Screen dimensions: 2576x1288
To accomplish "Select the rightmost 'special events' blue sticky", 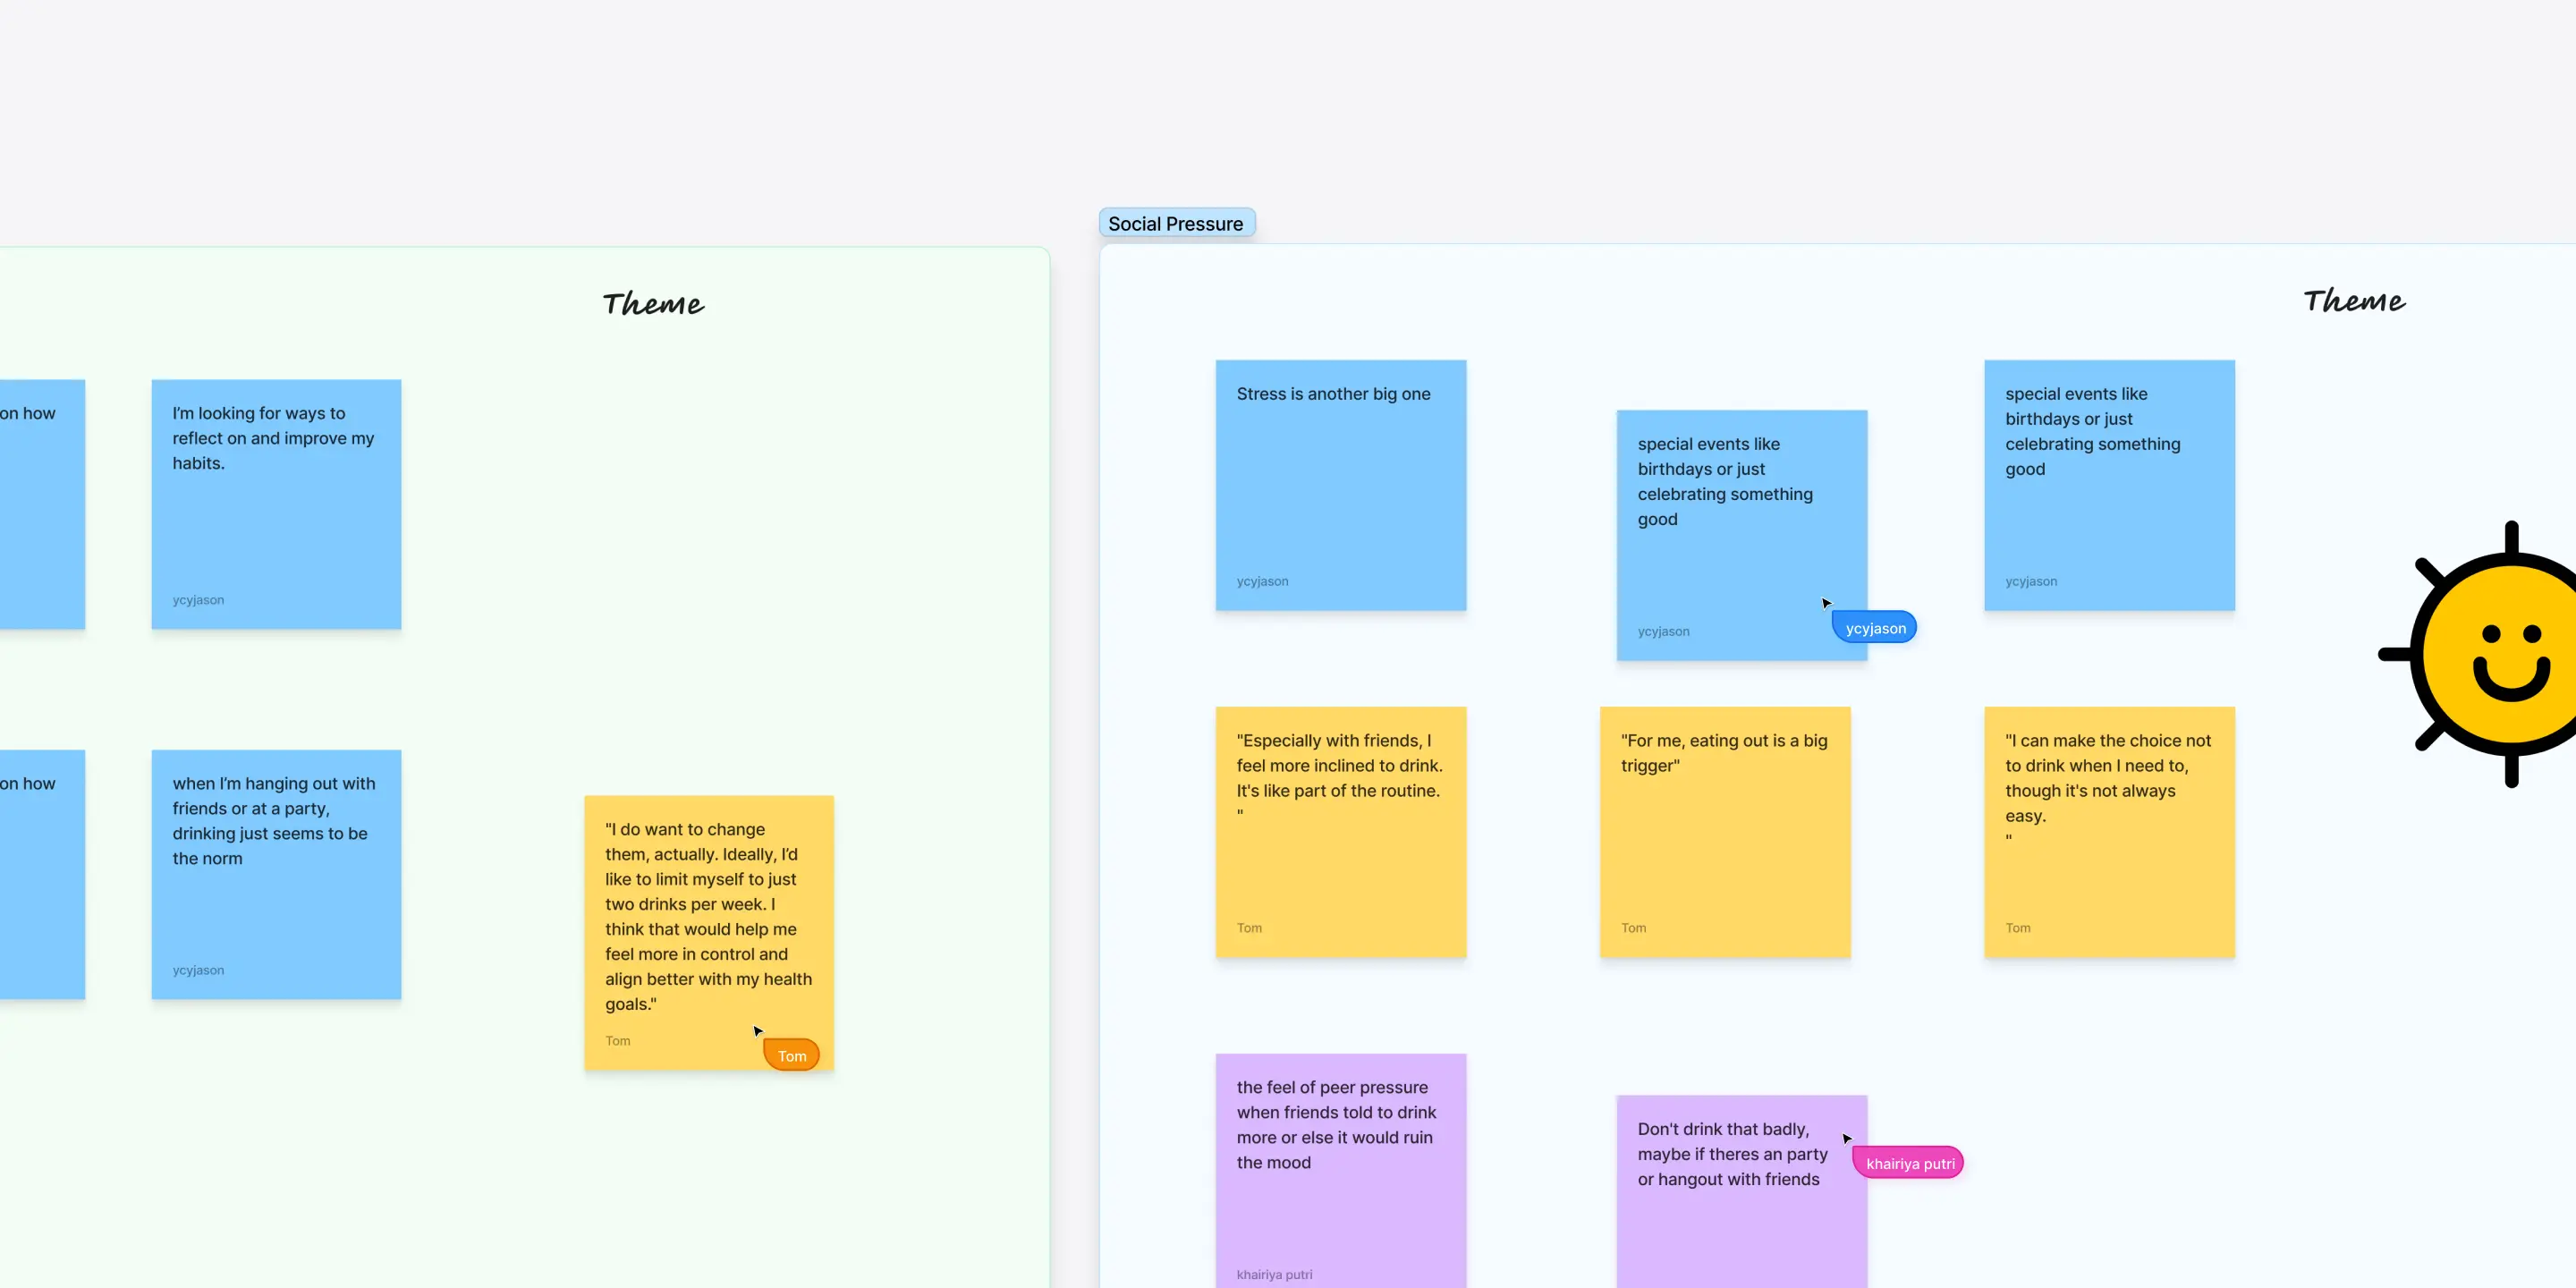I will click(x=2108, y=485).
